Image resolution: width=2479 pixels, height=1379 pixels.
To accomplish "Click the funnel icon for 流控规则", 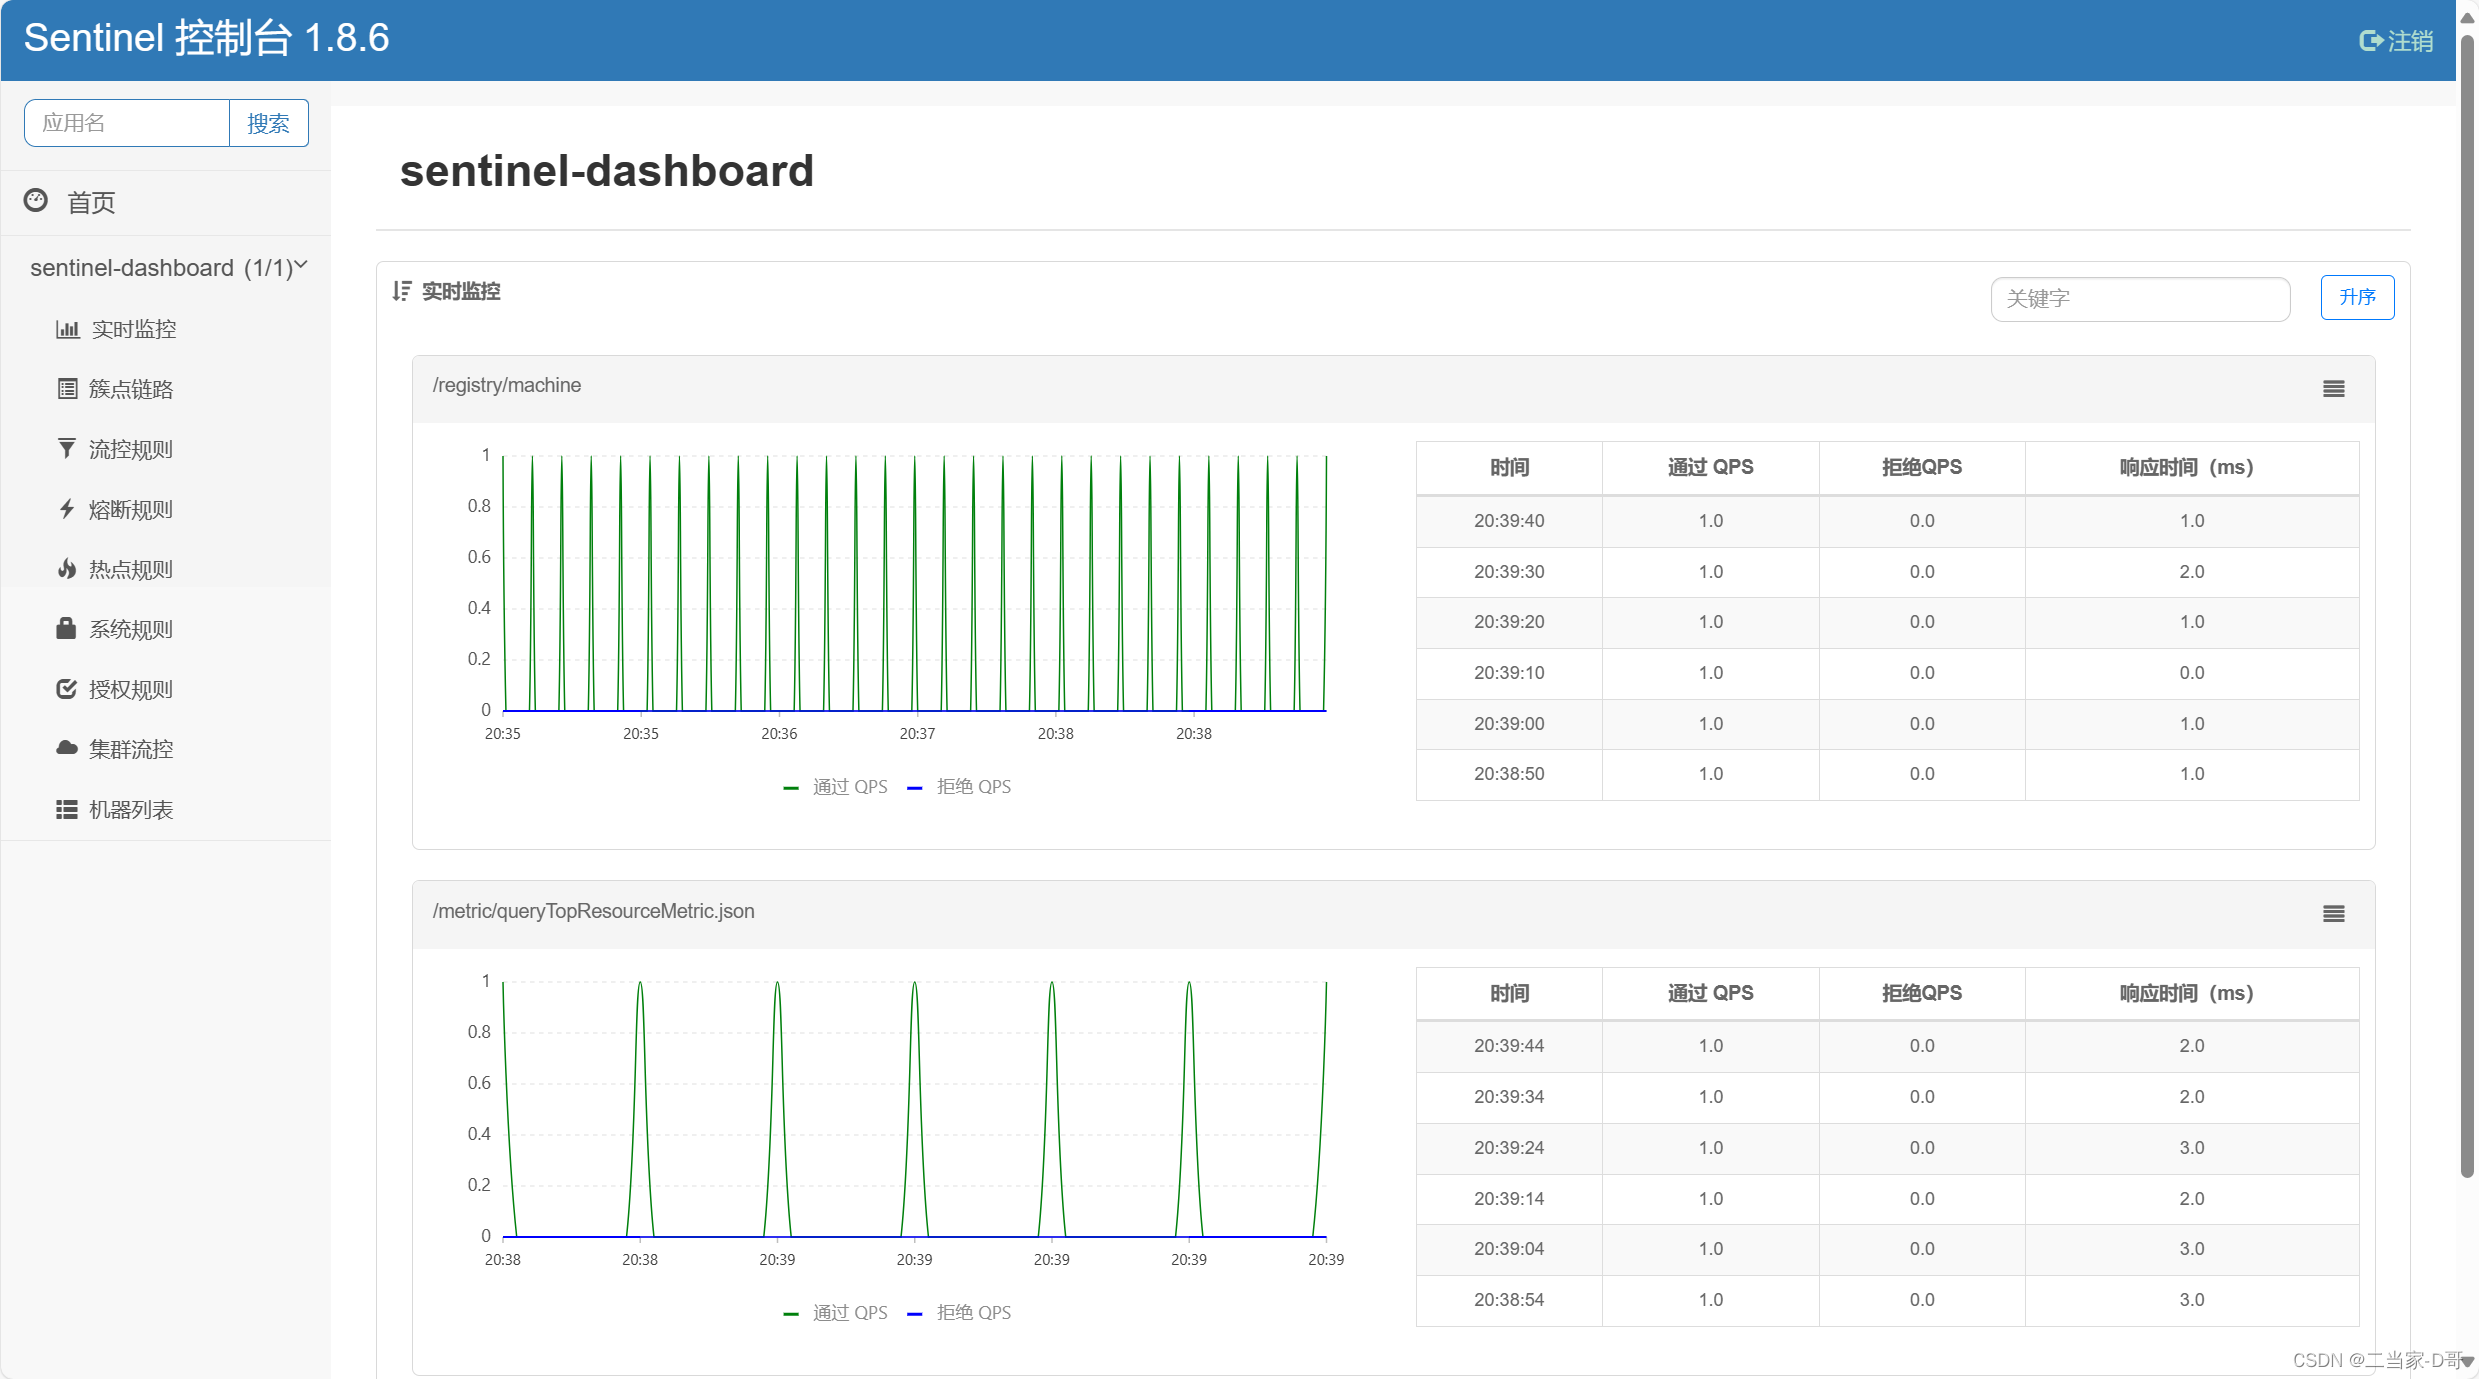I will (x=67, y=449).
